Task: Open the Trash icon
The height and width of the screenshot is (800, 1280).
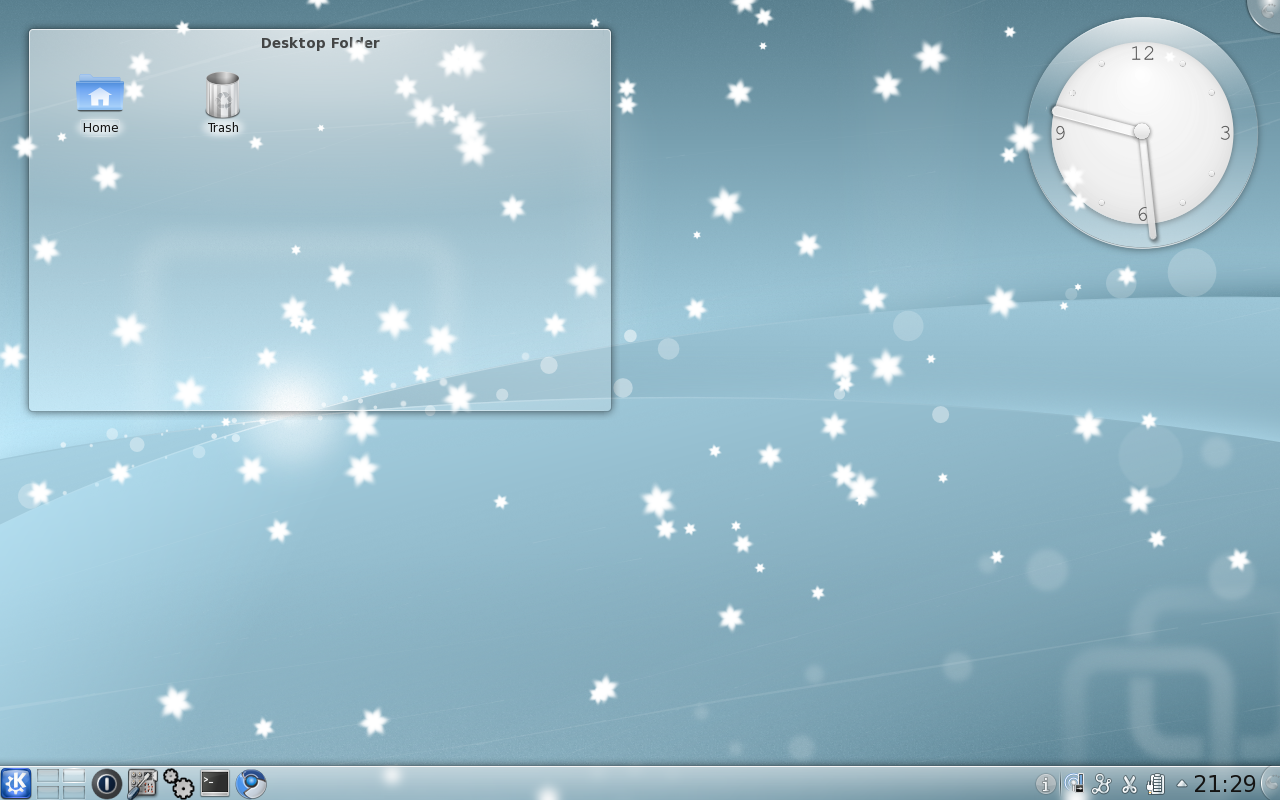Action: 222,96
